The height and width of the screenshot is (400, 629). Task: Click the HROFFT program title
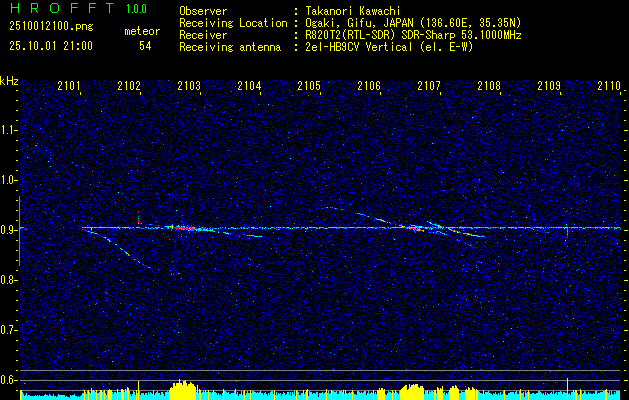[62, 8]
